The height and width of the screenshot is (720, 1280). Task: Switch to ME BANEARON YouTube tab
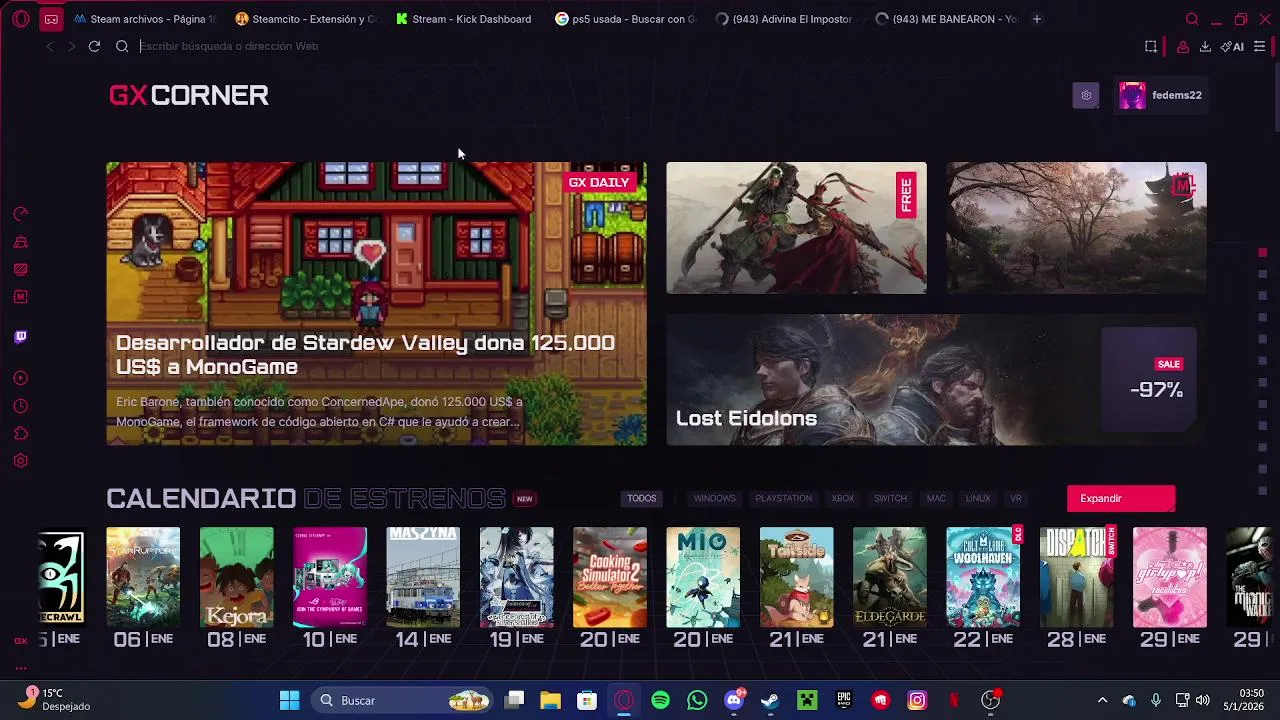(946, 19)
